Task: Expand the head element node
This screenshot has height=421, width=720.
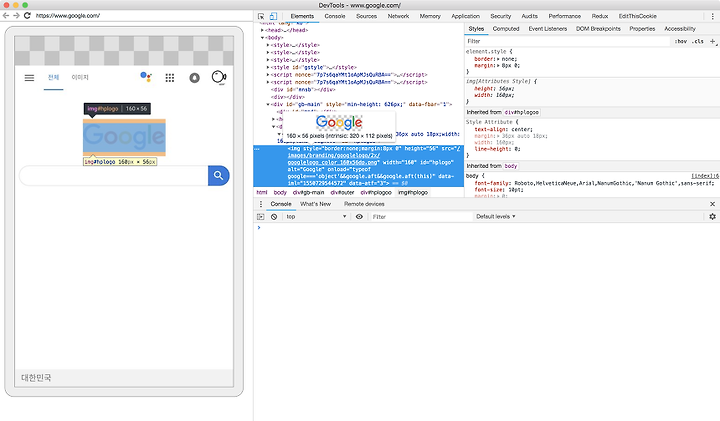Action: (x=262, y=30)
